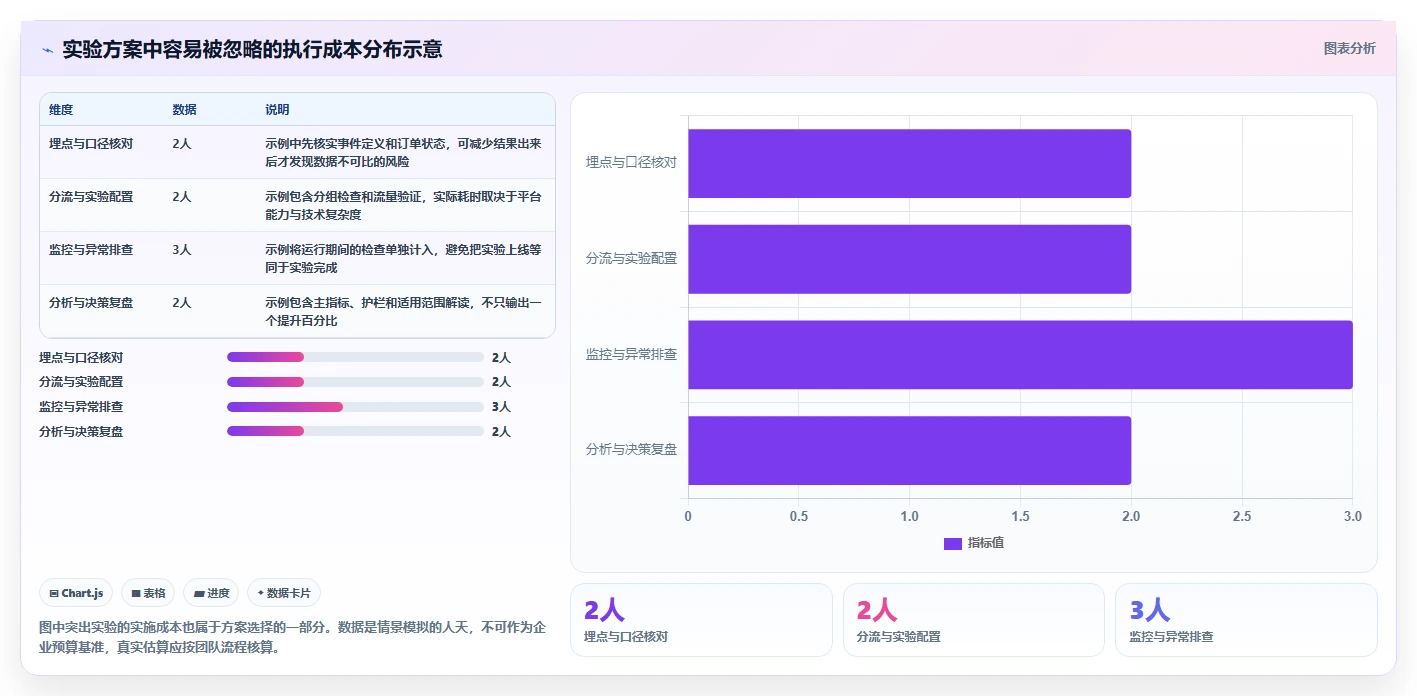Click the 维度 column header
1417x696 pixels.
(61, 110)
